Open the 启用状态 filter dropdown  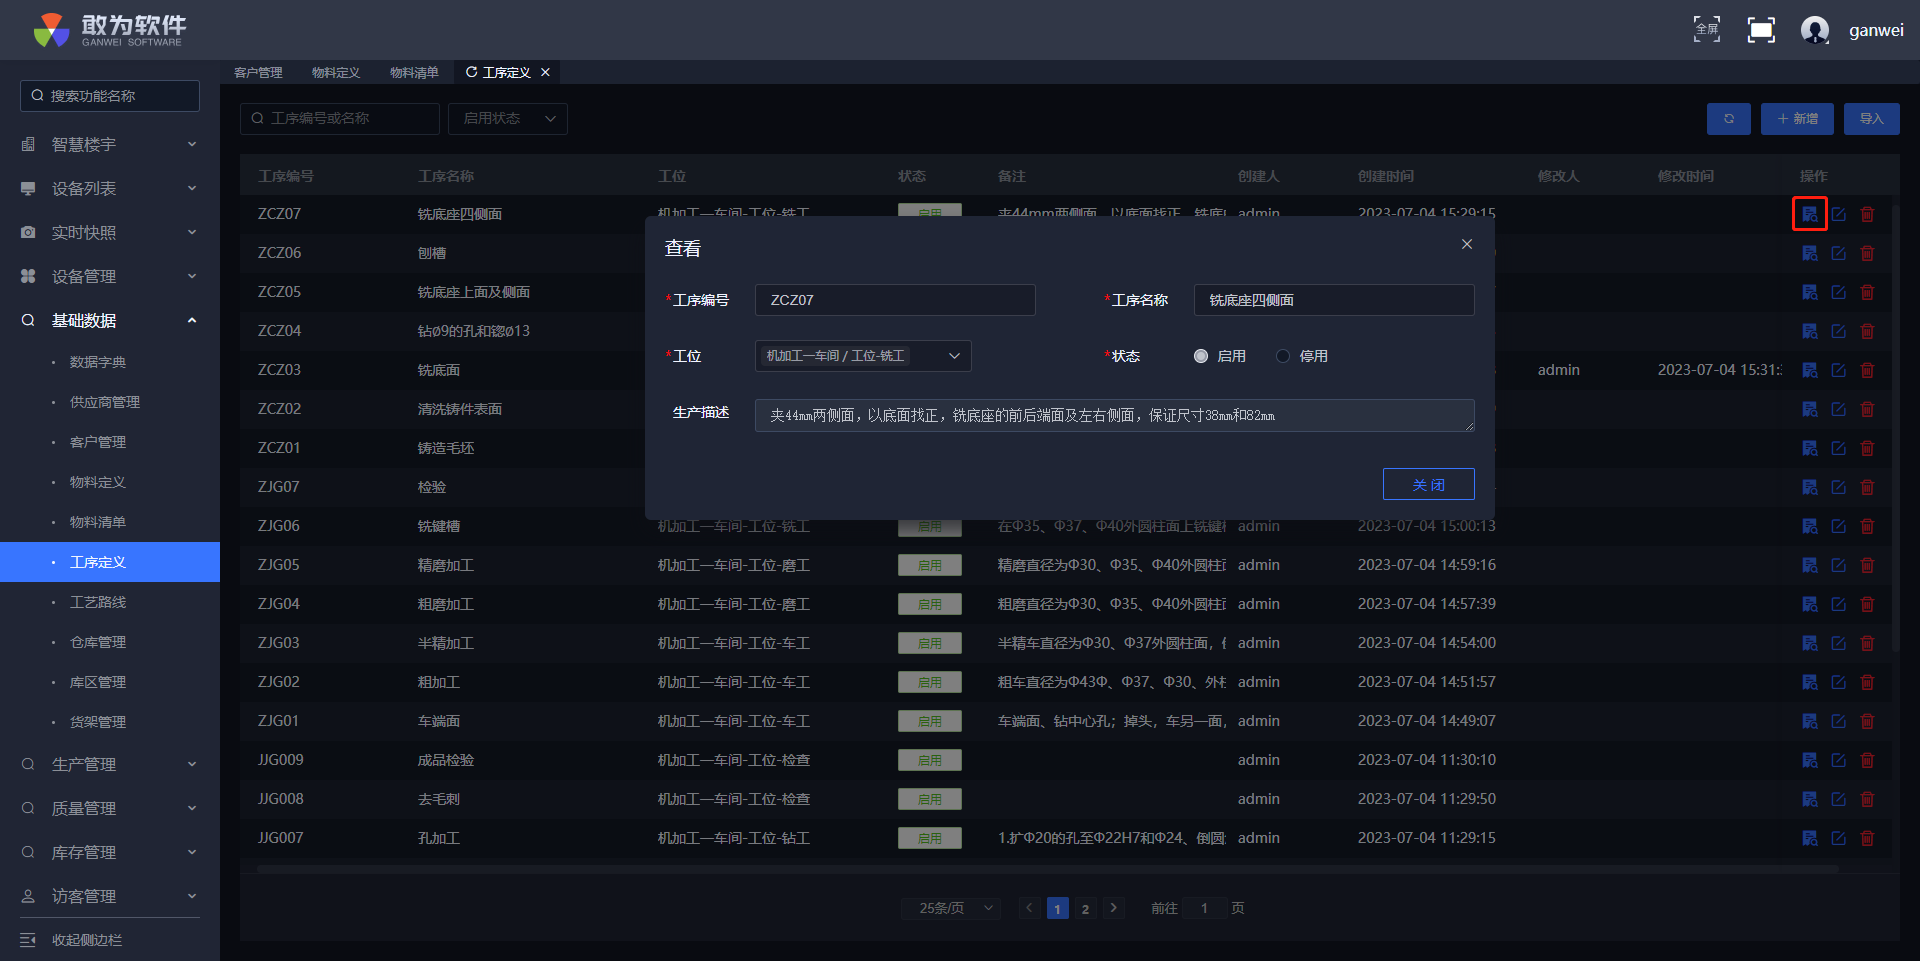(x=508, y=119)
